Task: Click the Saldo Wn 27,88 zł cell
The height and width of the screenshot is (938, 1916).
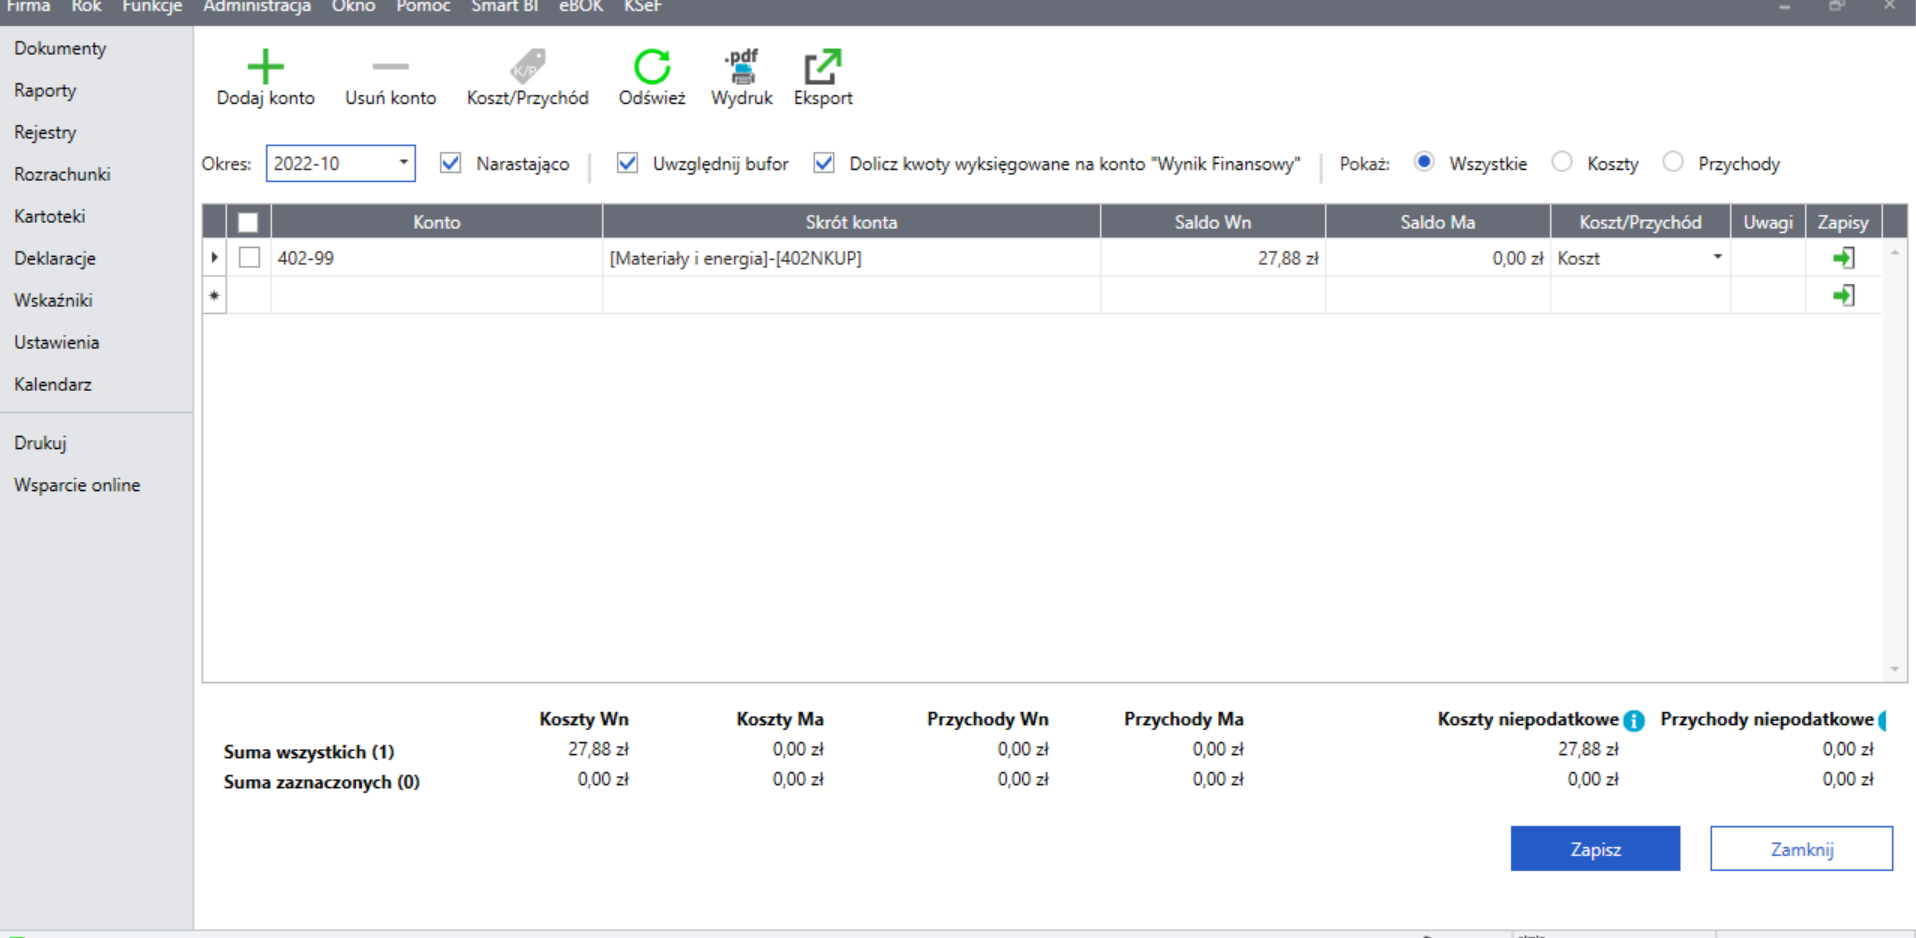Action: point(1213,258)
